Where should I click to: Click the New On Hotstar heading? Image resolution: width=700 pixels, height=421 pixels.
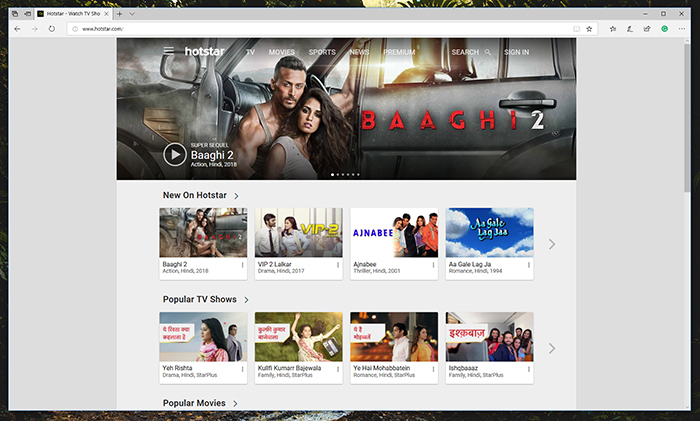tap(195, 195)
